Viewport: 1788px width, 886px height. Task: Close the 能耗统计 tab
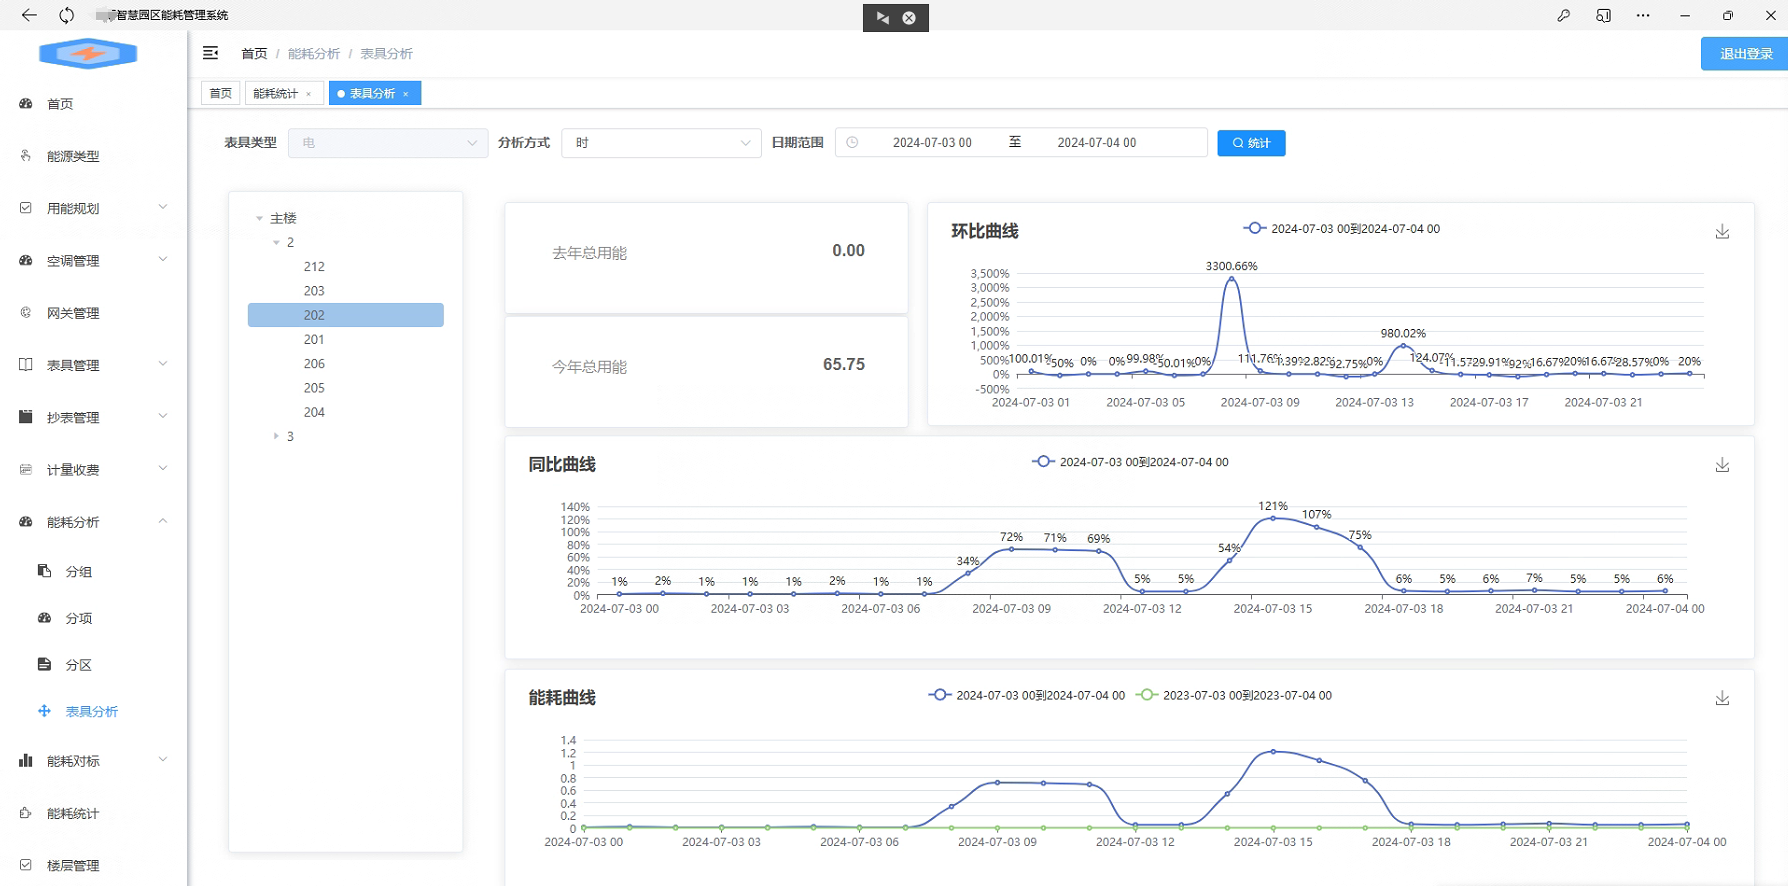309,94
